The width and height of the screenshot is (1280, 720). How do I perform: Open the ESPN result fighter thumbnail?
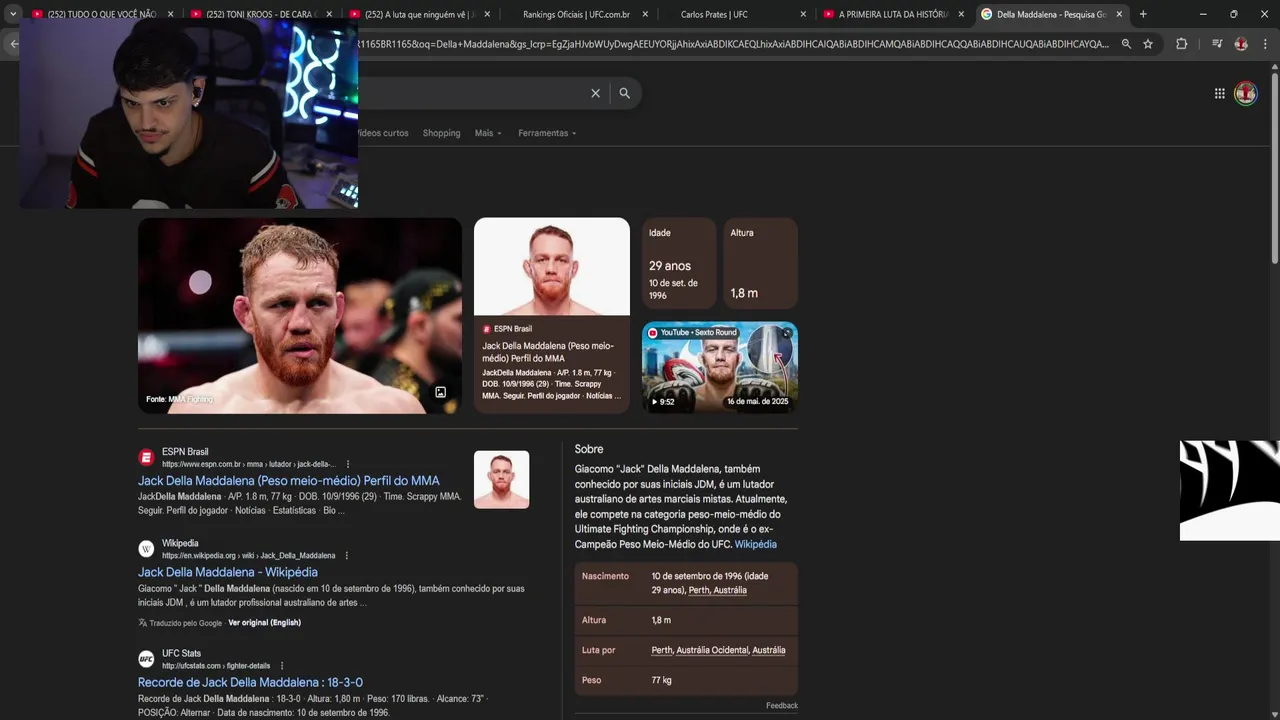501,480
